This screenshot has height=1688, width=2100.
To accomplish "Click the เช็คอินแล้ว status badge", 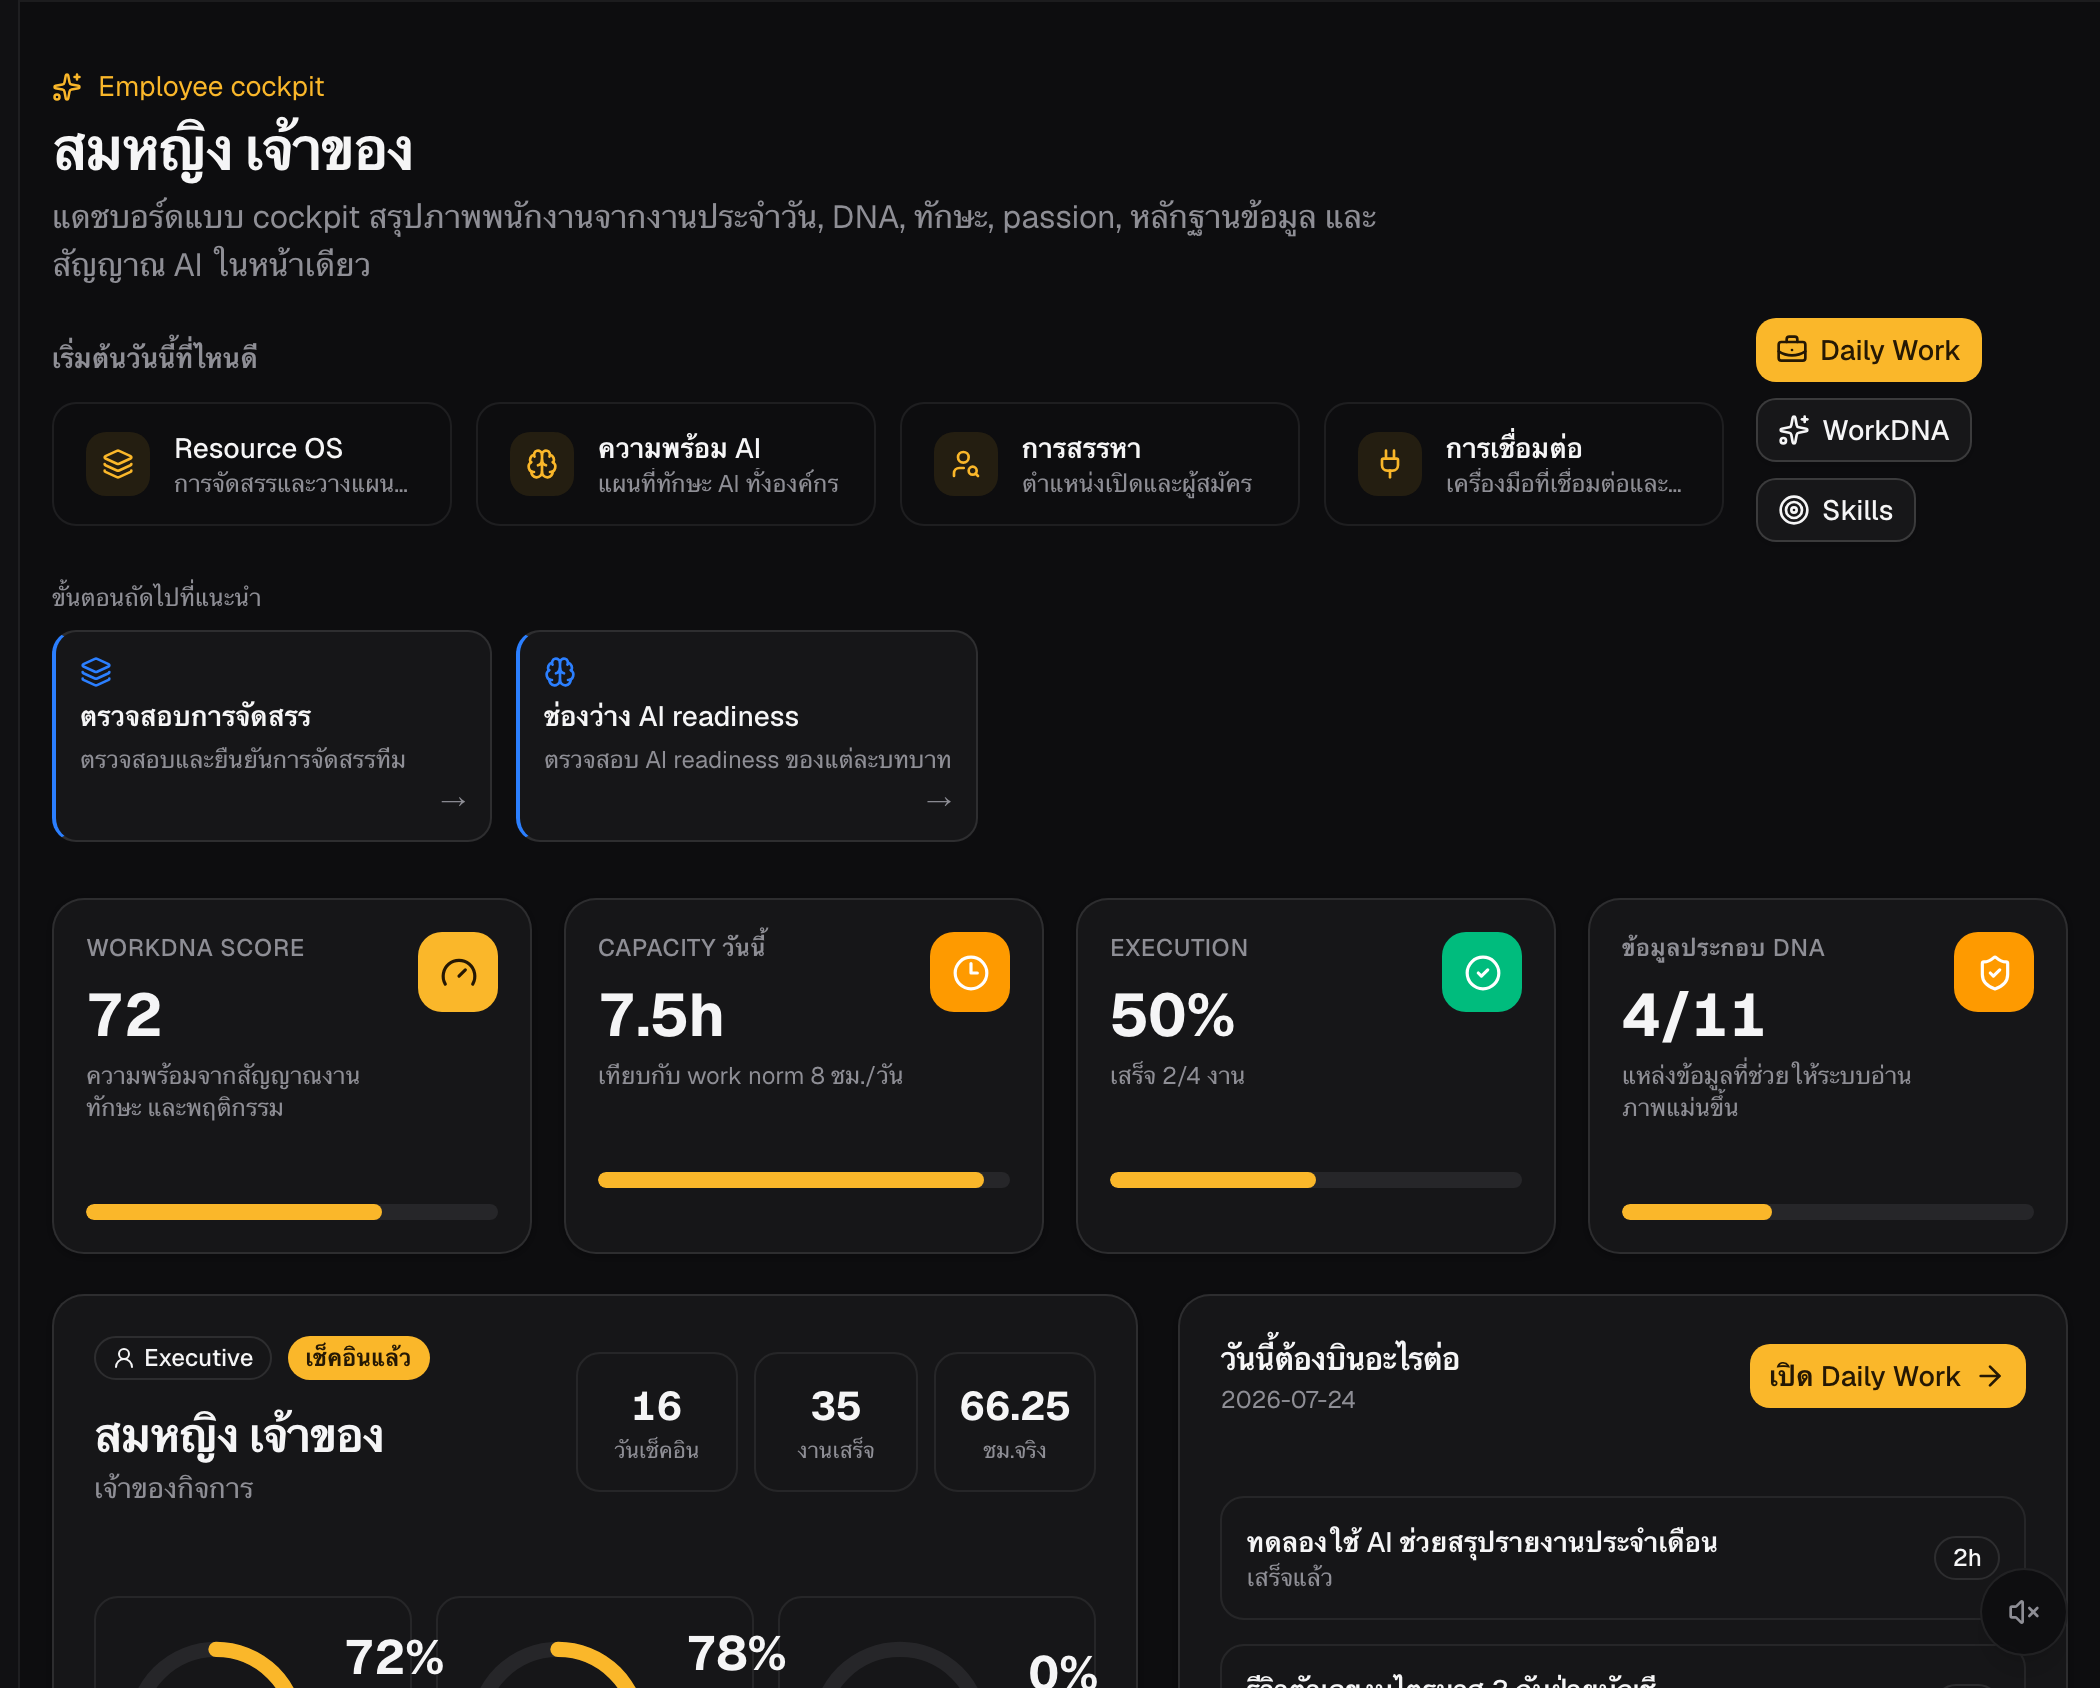I will 358,1358.
